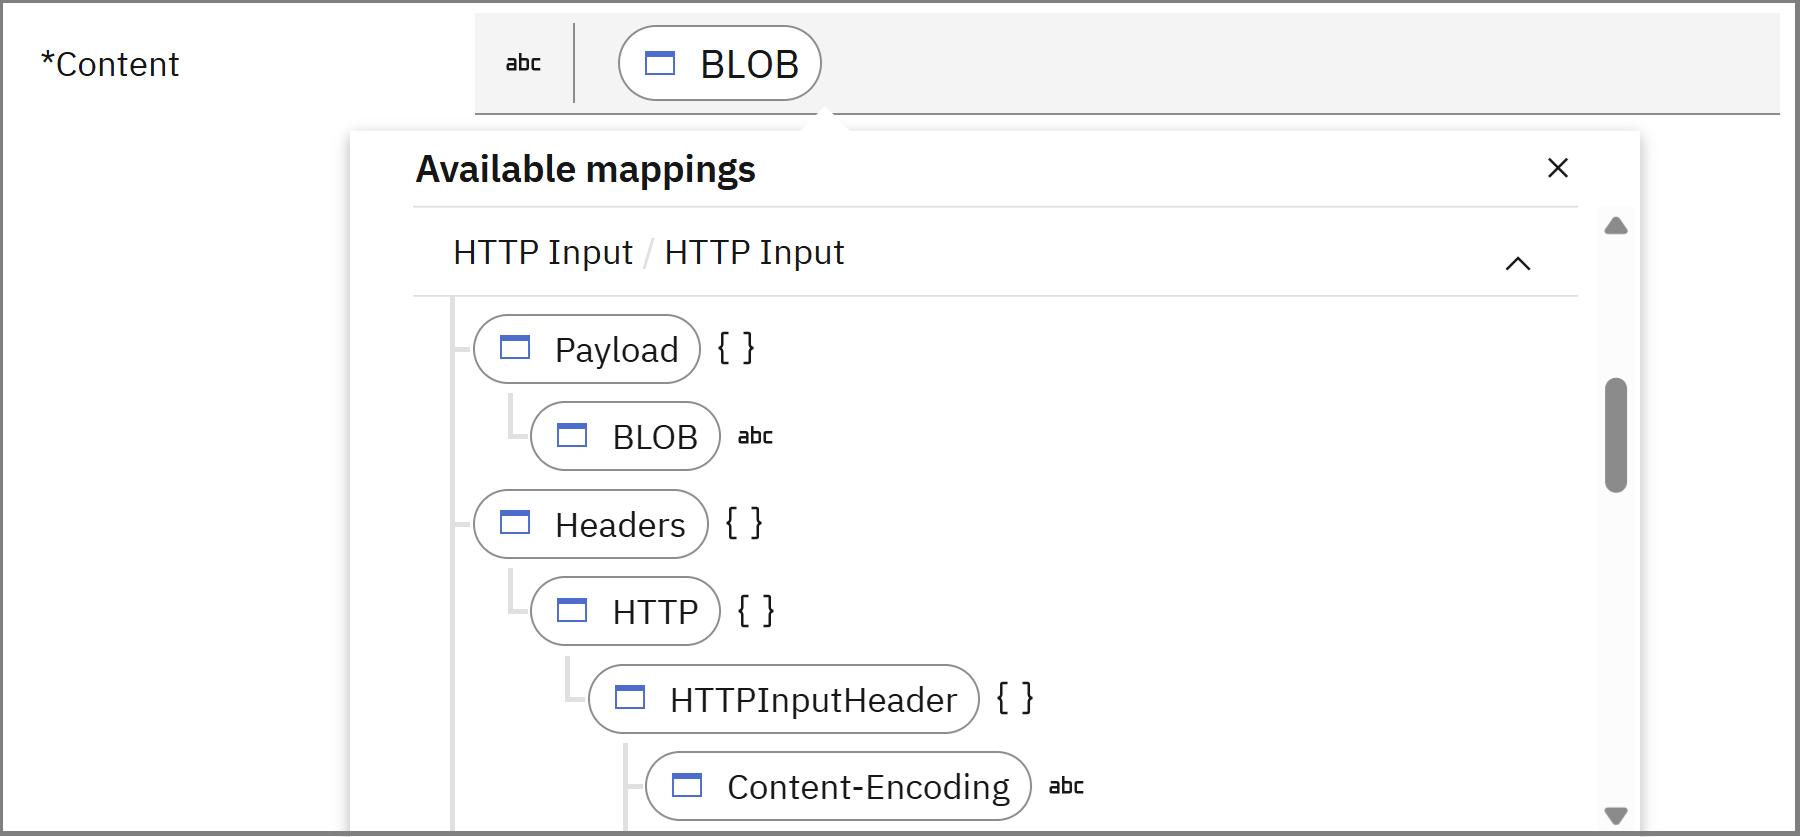Select the Headers mapping node
The image size is (1801, 837).
[591, 525]
